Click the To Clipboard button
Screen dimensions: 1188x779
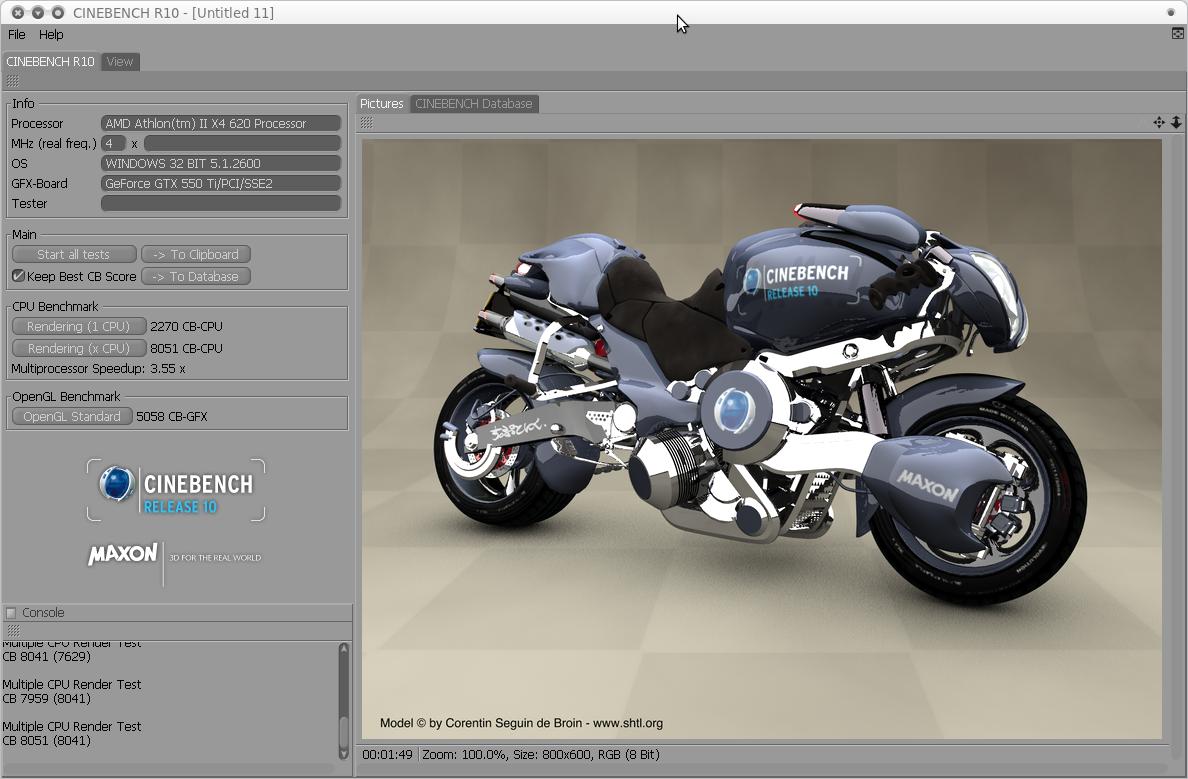[x=195, y=255]
